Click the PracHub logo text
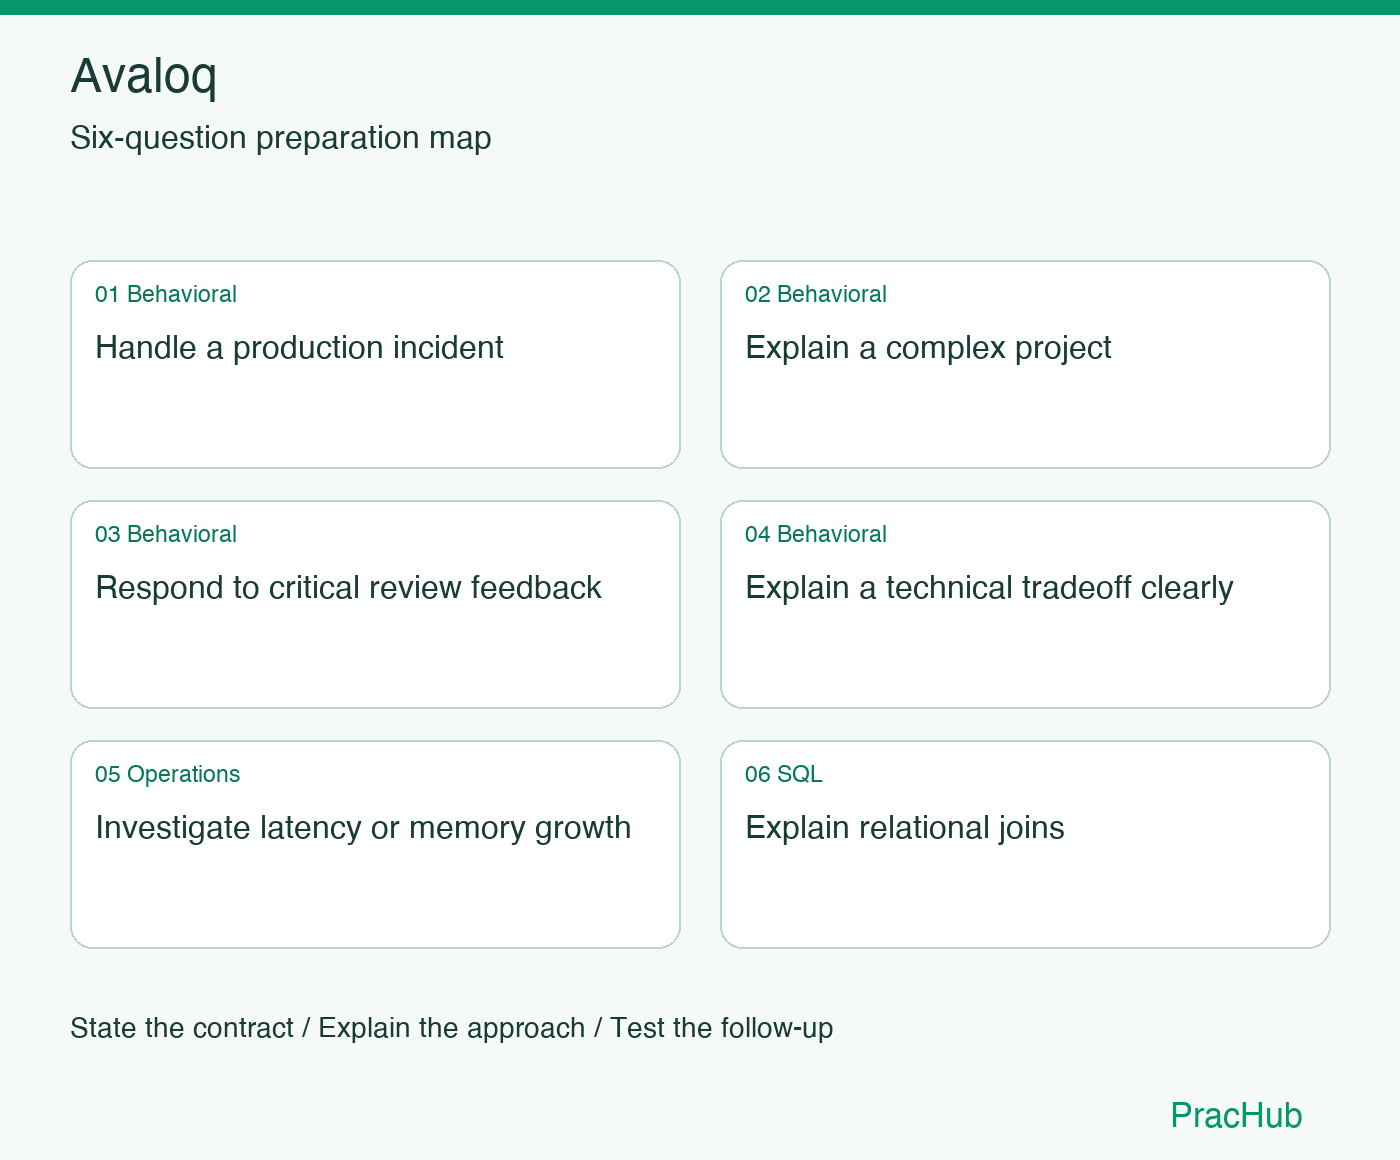Viewport: 1400px width, 1160px height. tap(1236, 1115)
